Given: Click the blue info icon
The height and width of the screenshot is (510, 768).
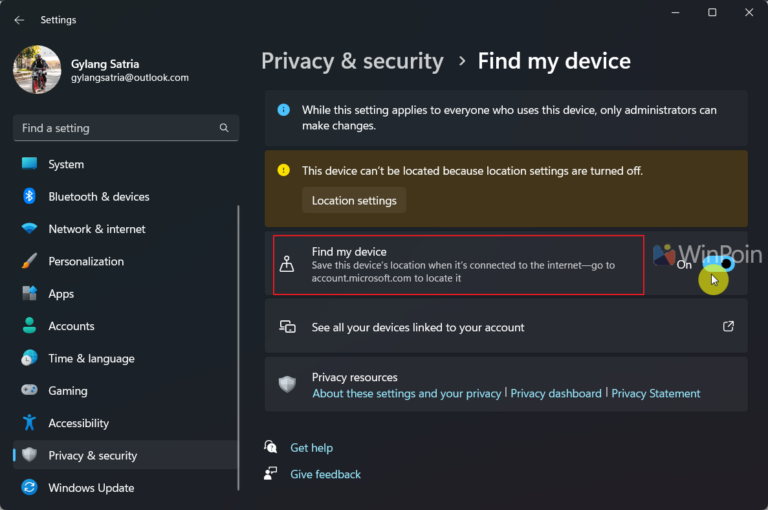Looking at the screenshot, I should 284,110.
